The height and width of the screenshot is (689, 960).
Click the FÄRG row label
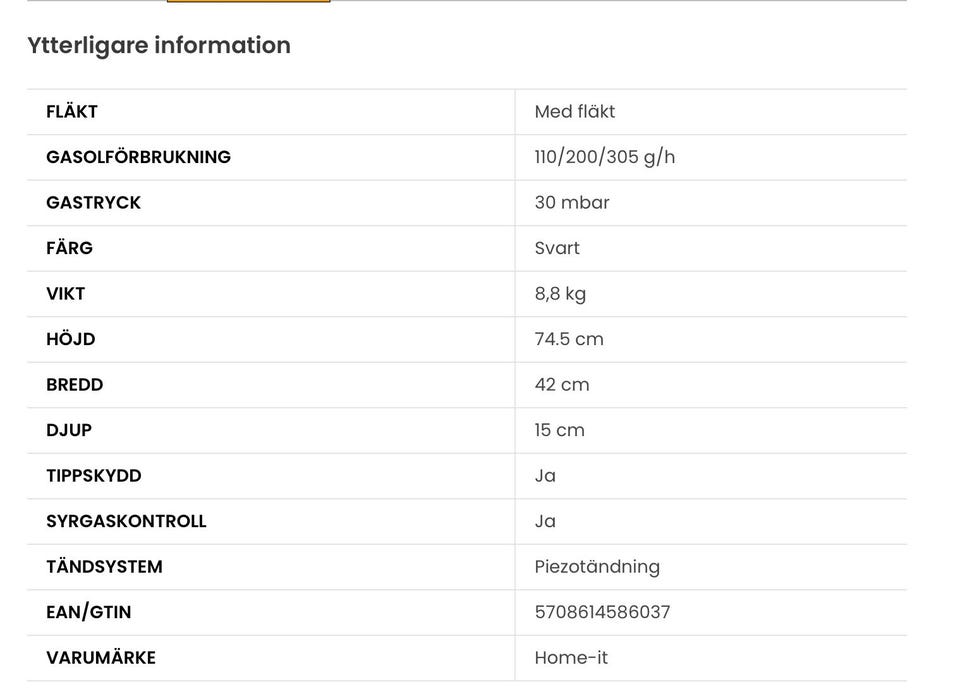click(x=69, y=248)
